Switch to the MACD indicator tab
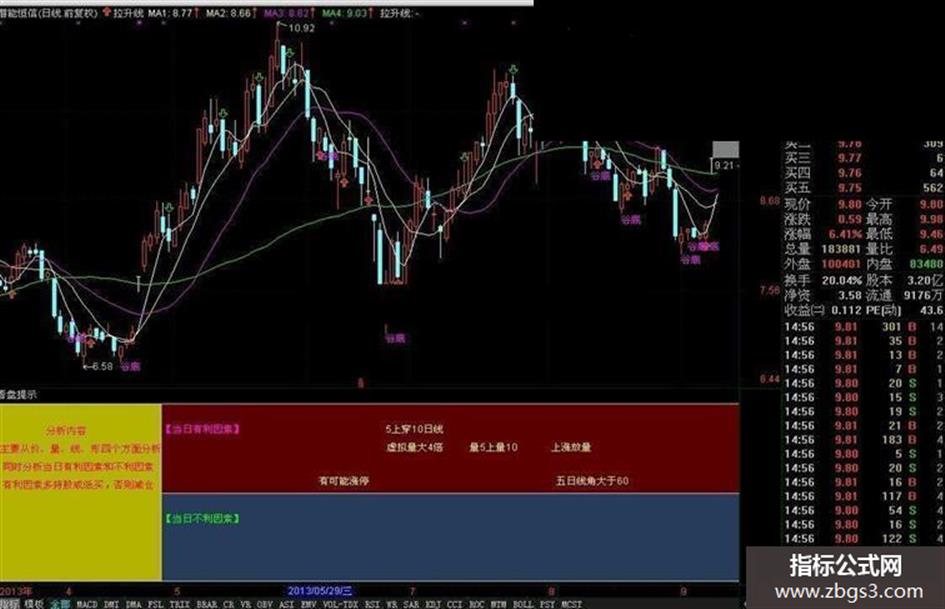This screenshot has height=609, width=945. coord(87,604)
